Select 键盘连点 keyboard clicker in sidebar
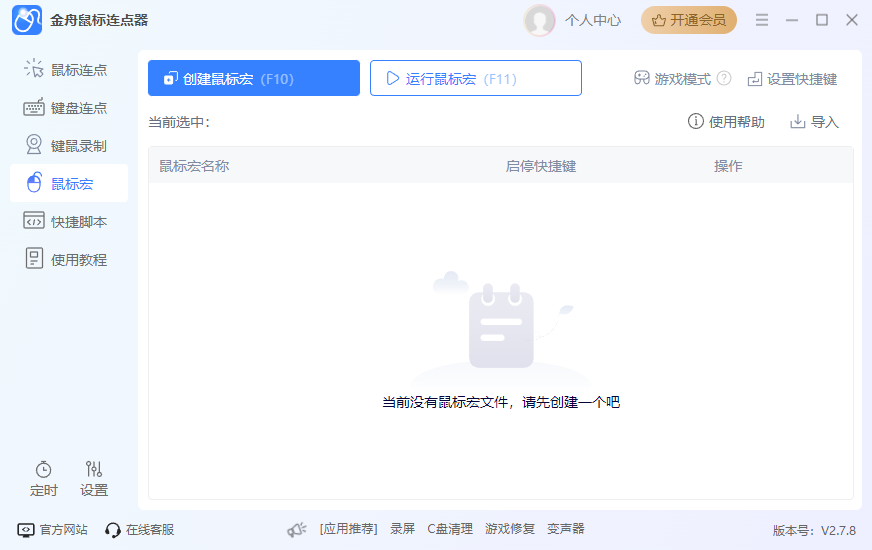Viewport: 872px width, 550px height. click(x=68, y=108)
